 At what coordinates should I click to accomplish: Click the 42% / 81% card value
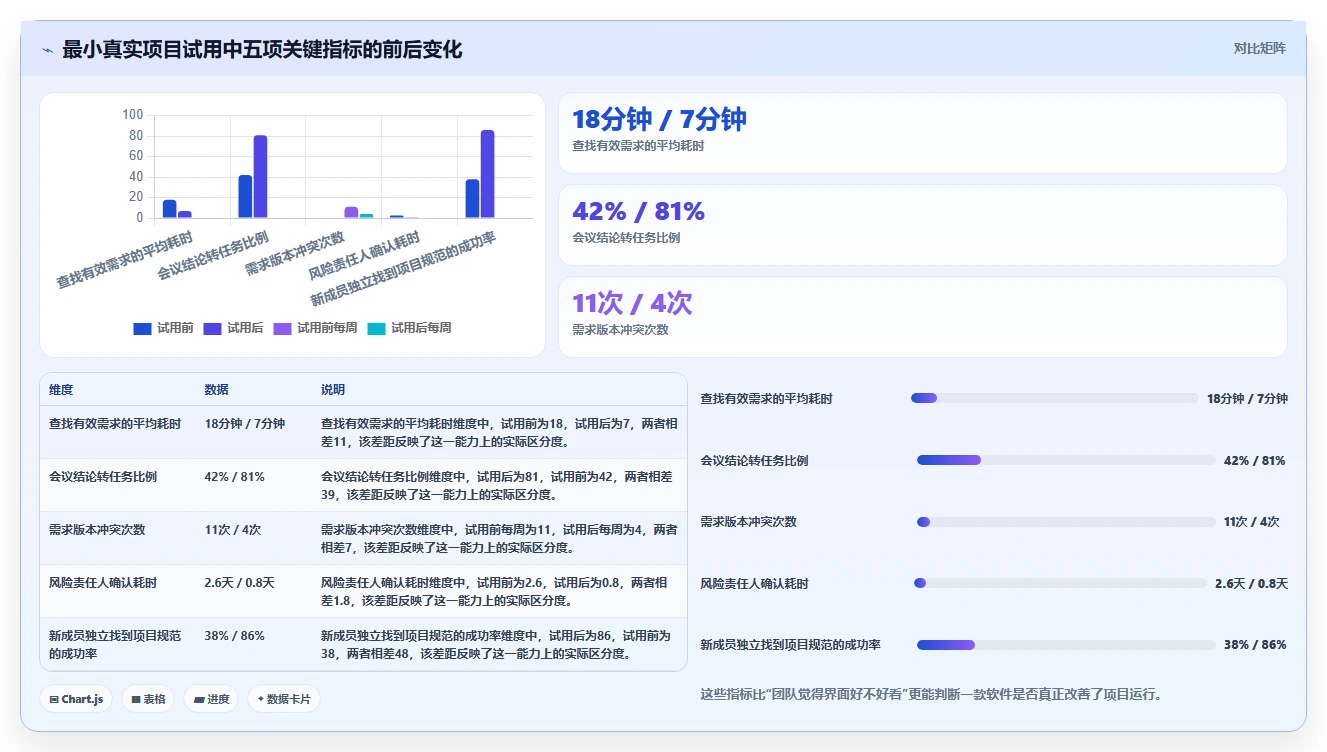click(x=638, y=211)
